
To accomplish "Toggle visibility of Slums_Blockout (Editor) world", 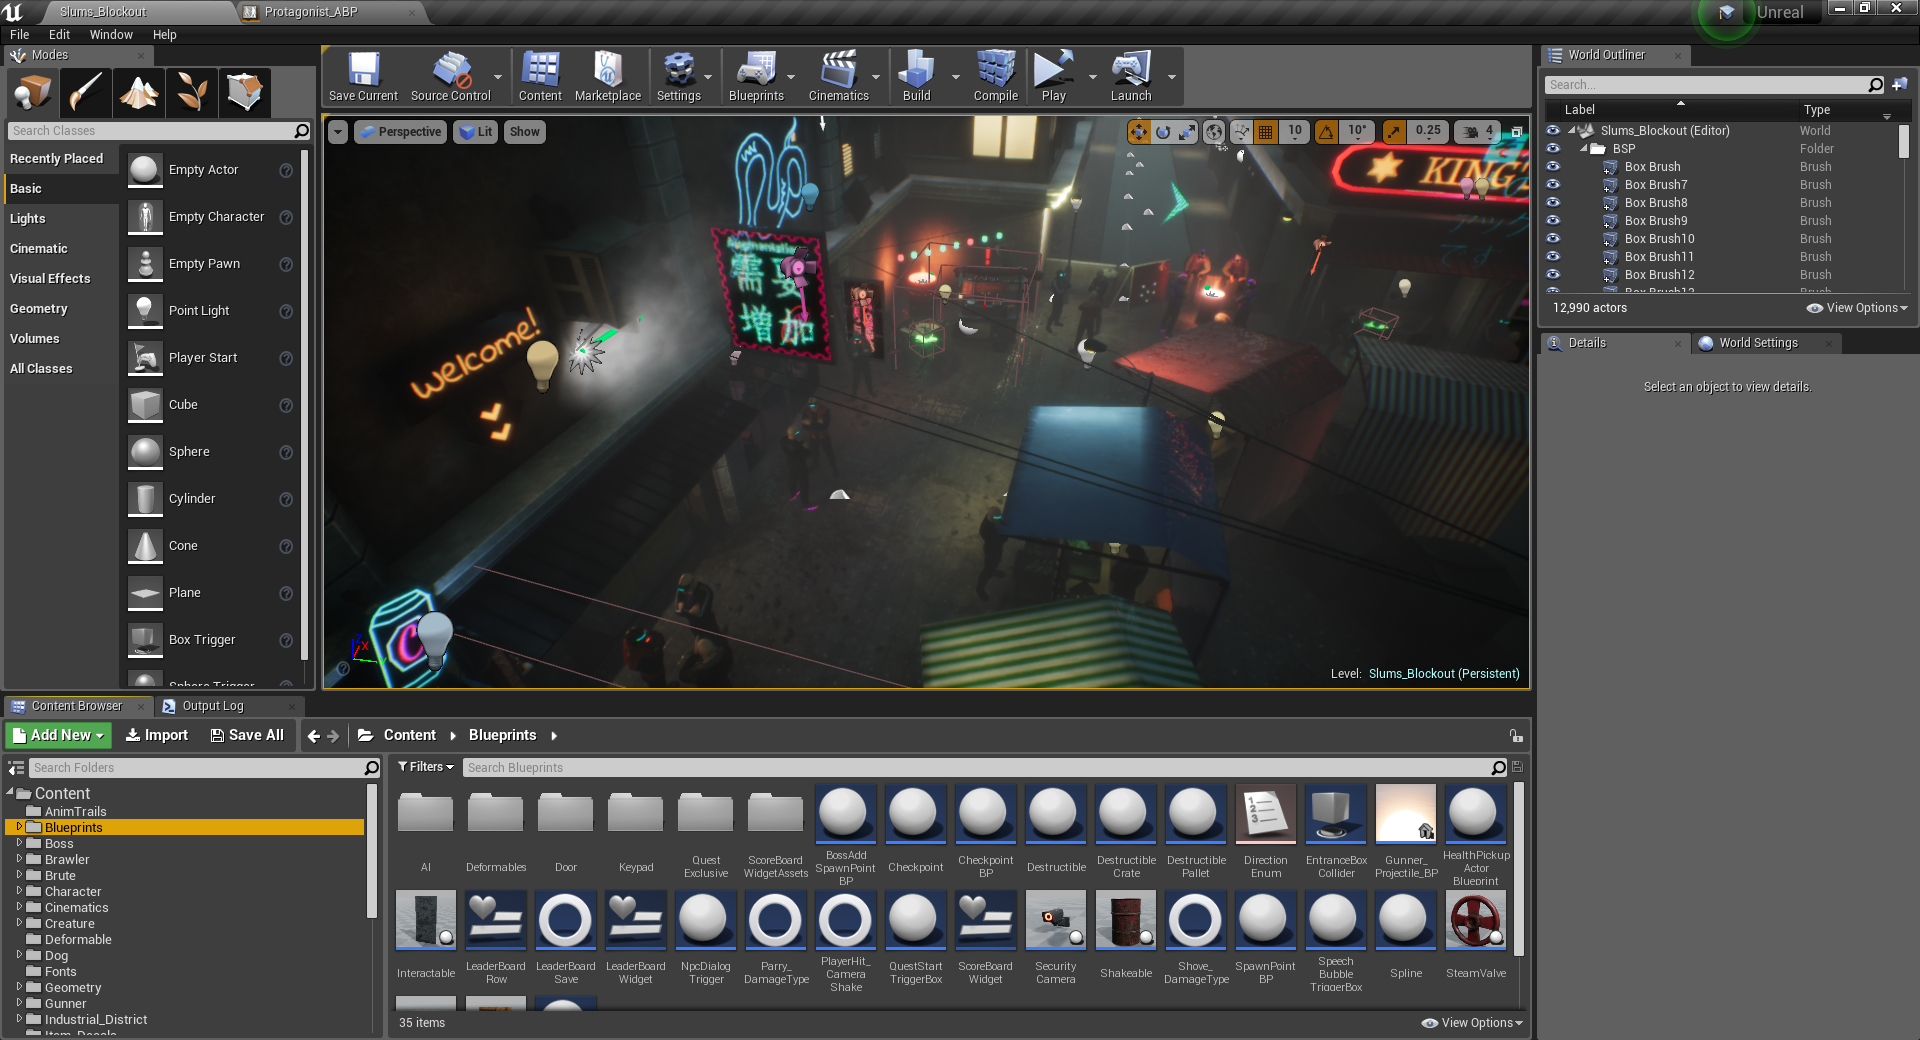I will click(x=1553, y=130).
